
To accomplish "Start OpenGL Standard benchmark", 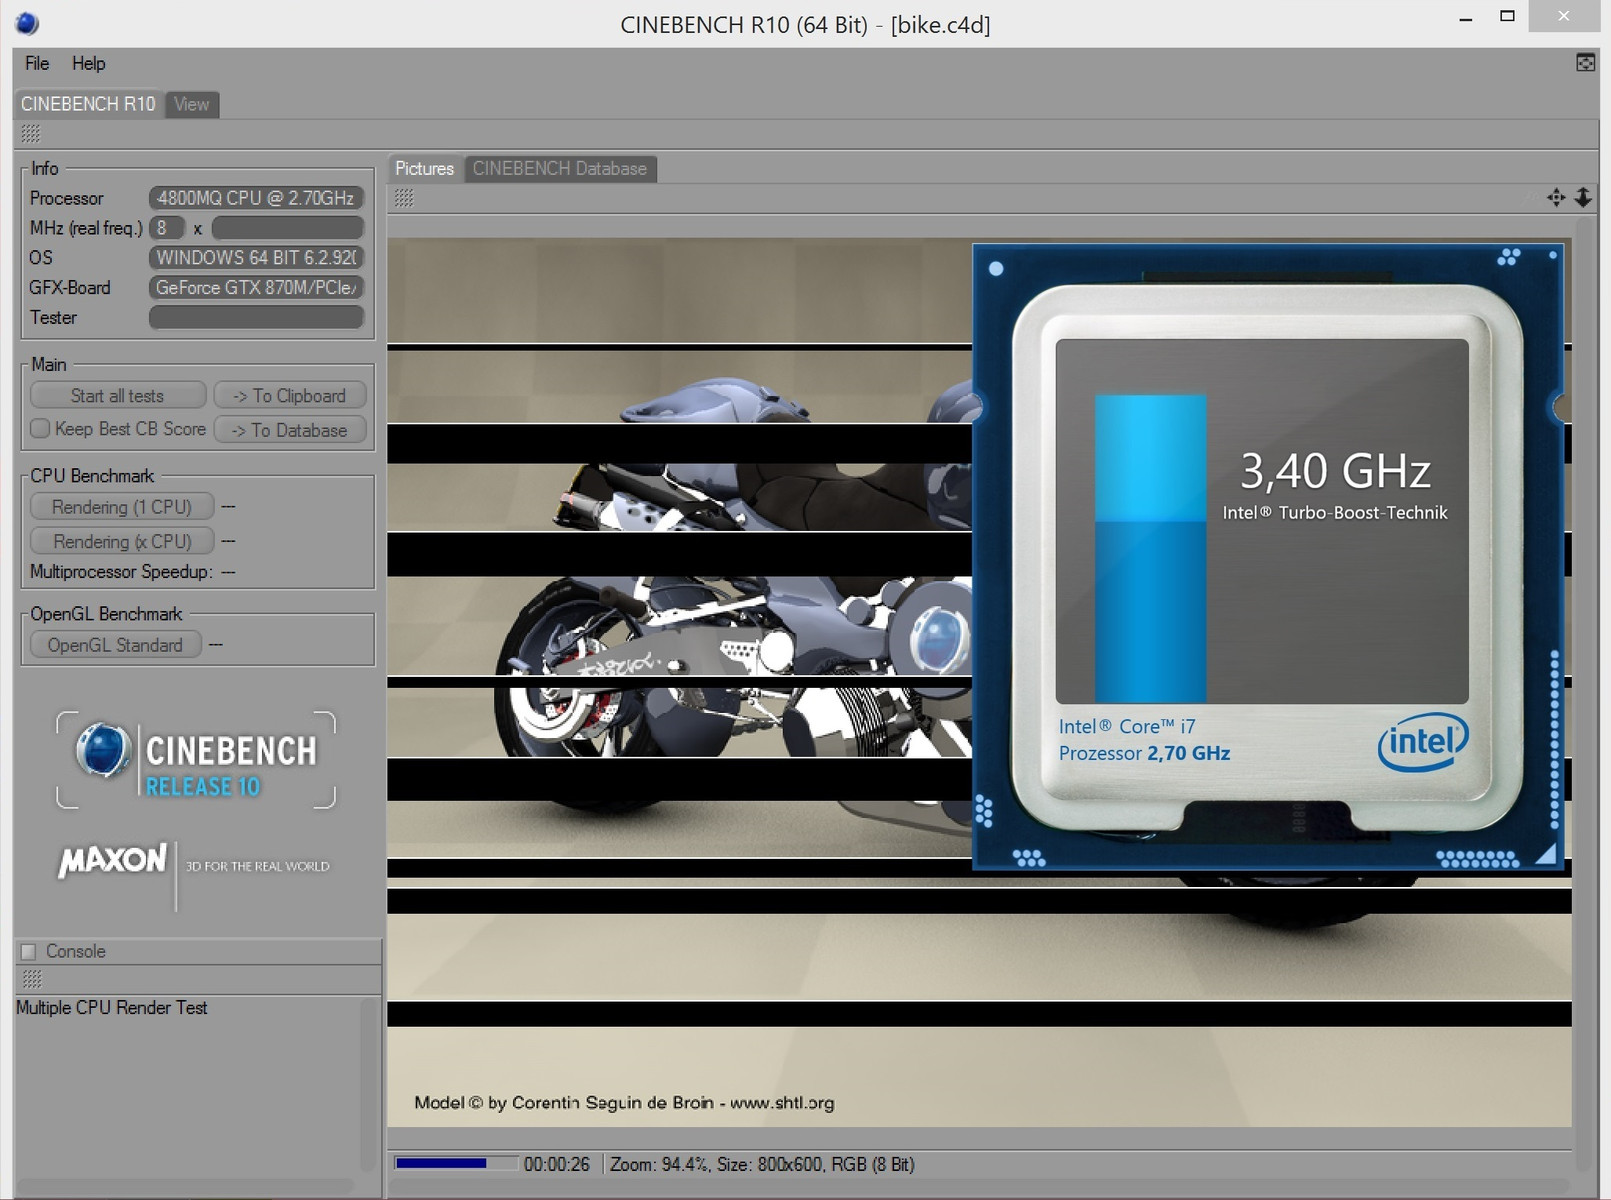I will (x=115, y=645).
